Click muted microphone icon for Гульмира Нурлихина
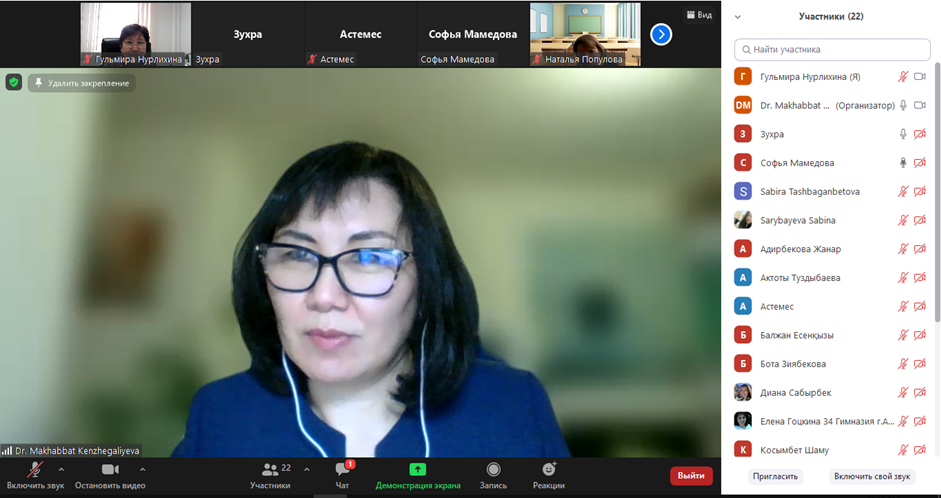This screenshot has height=498, width=941. (903, 77)
